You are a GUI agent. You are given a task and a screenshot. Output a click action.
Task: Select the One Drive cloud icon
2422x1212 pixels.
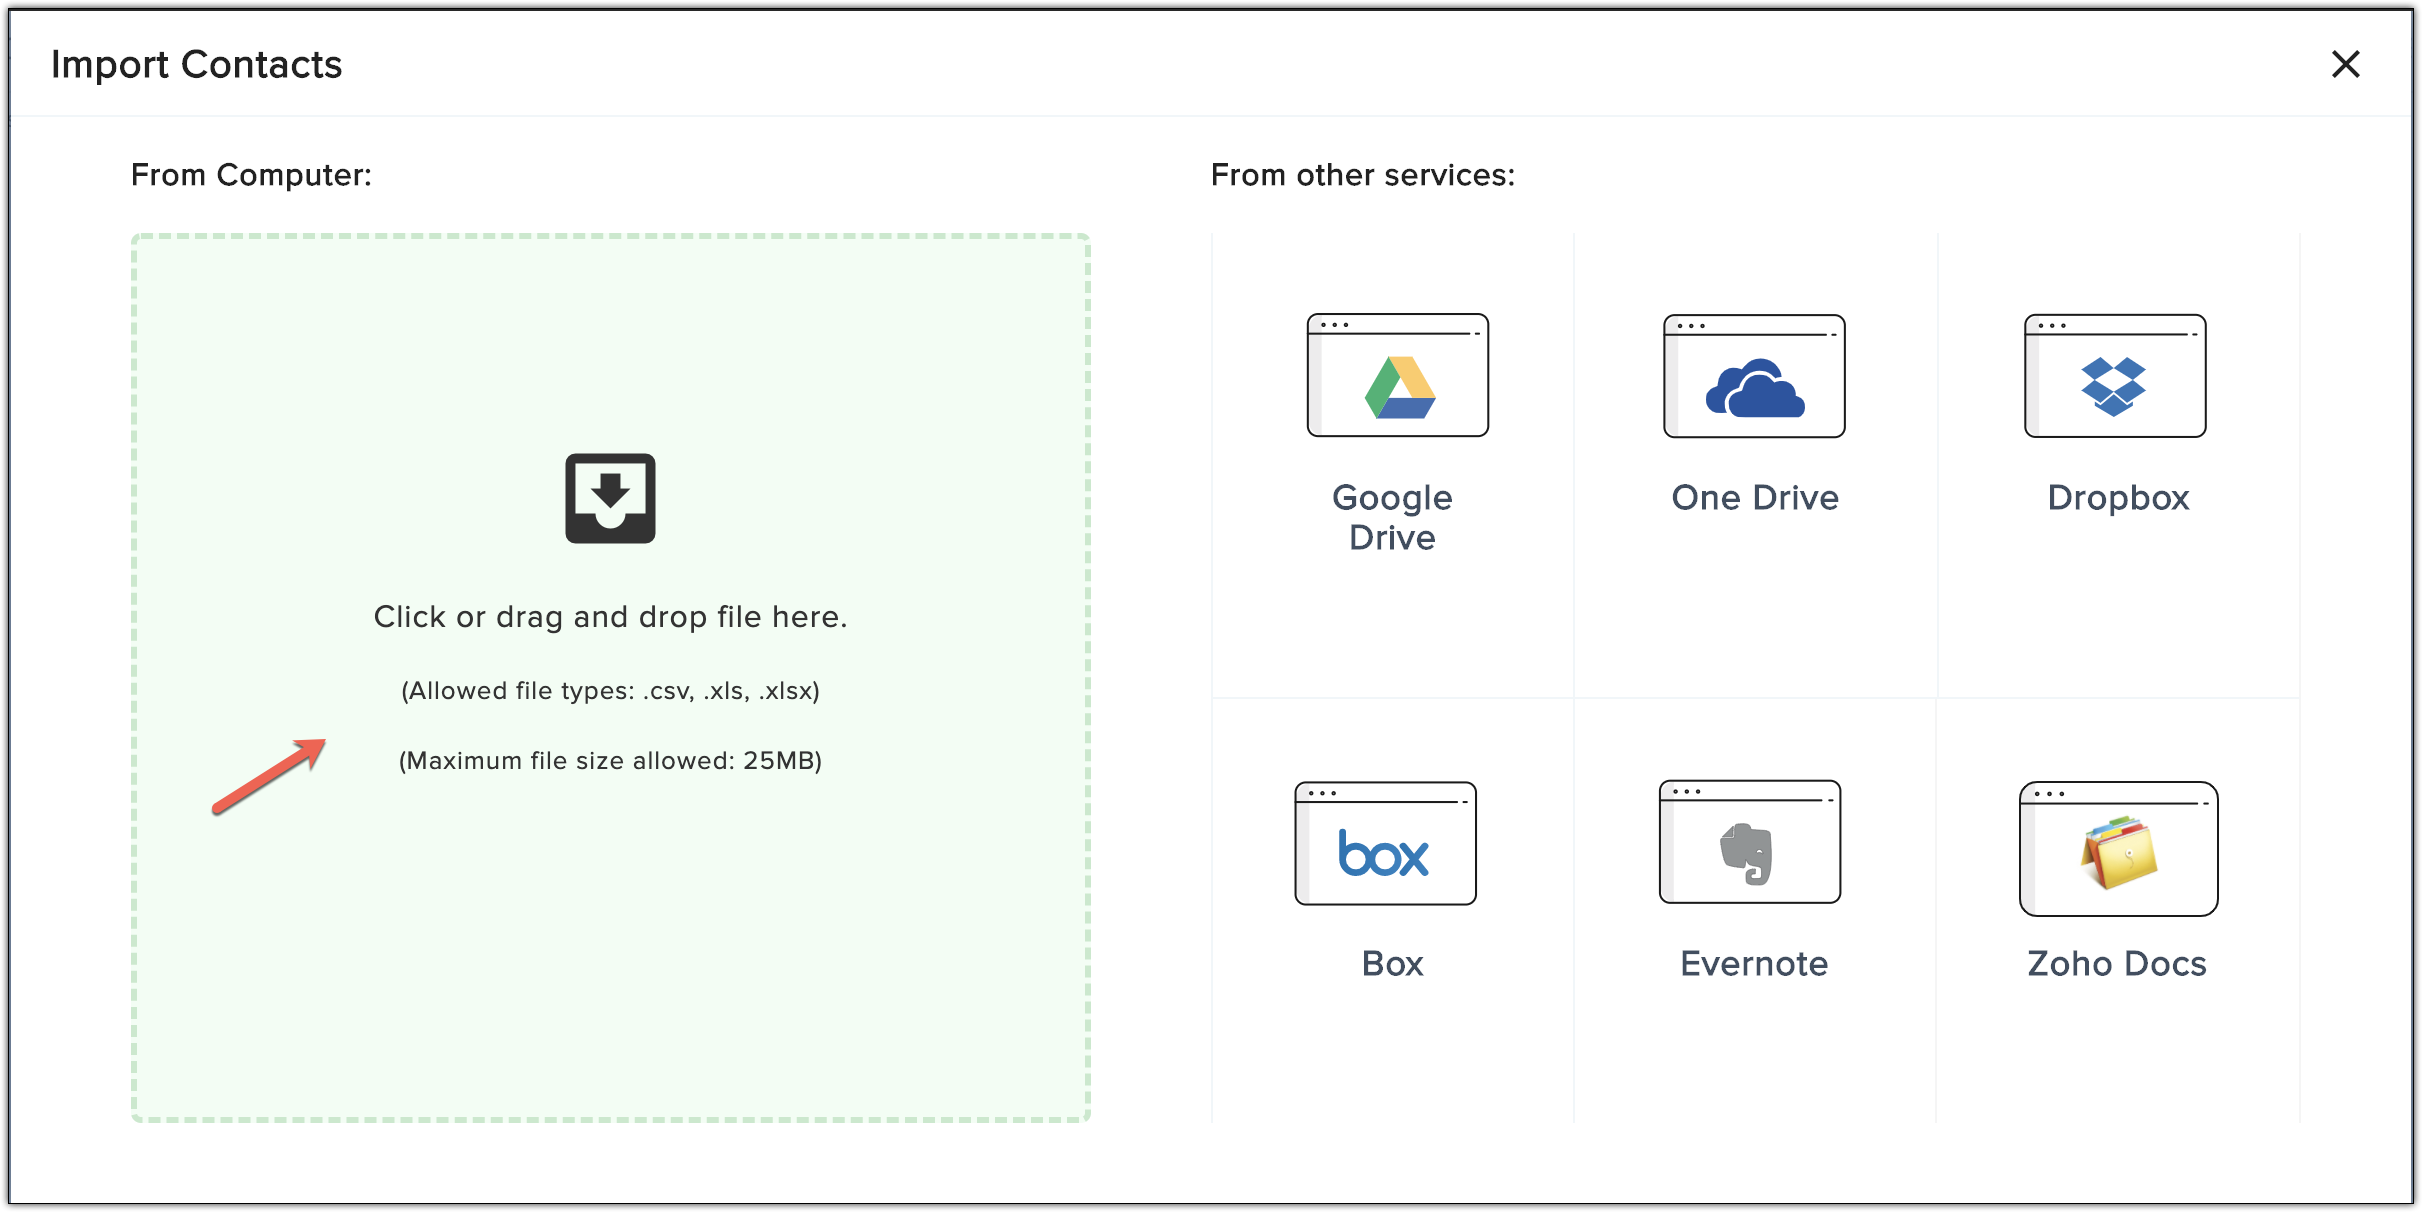1755,388
